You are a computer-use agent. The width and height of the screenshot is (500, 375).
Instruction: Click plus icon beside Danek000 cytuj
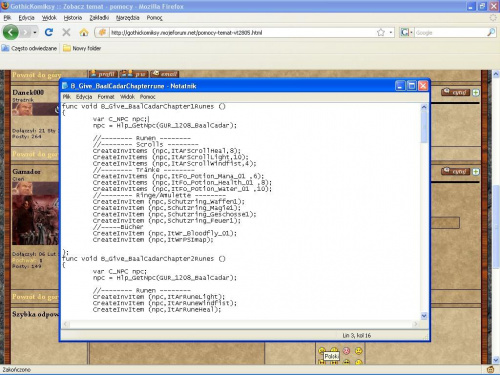pos(476,92)
